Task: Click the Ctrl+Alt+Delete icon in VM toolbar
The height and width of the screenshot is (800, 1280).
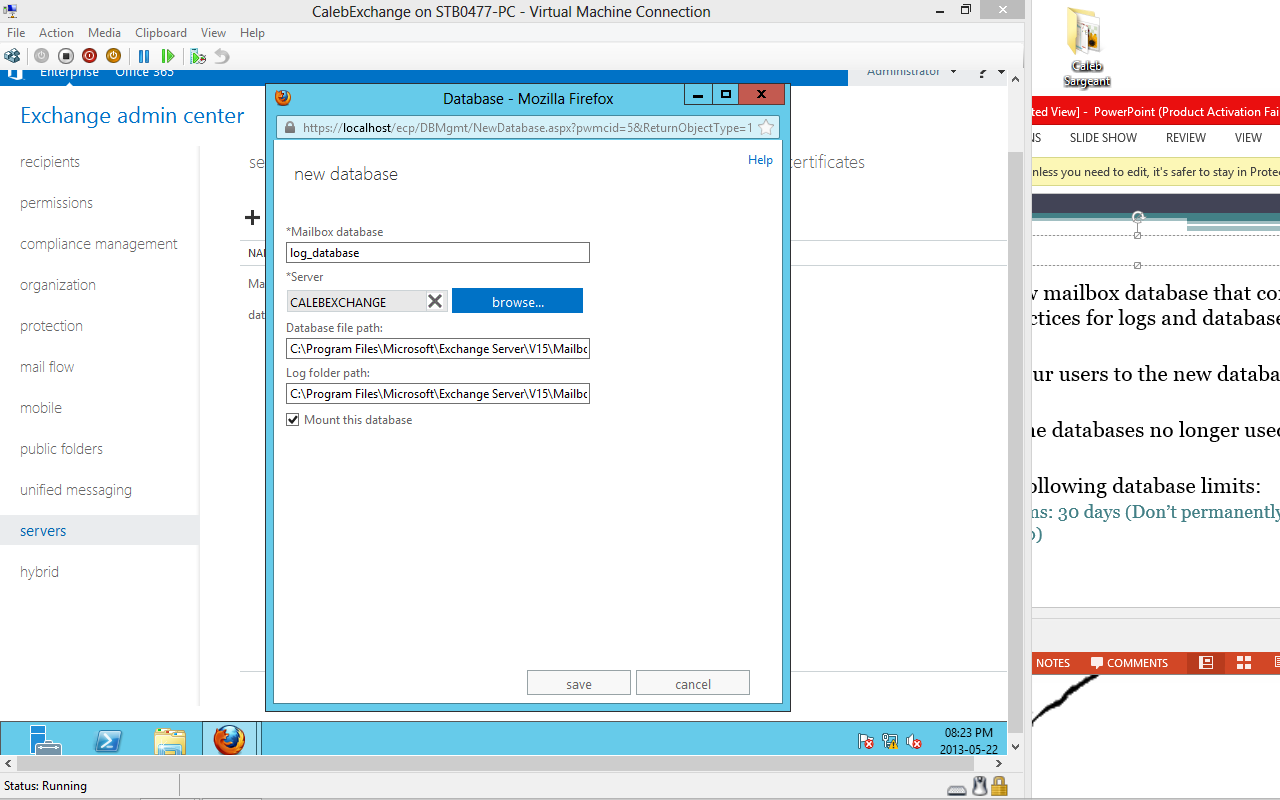Action: pyautogui.click(x=12, y=56)
